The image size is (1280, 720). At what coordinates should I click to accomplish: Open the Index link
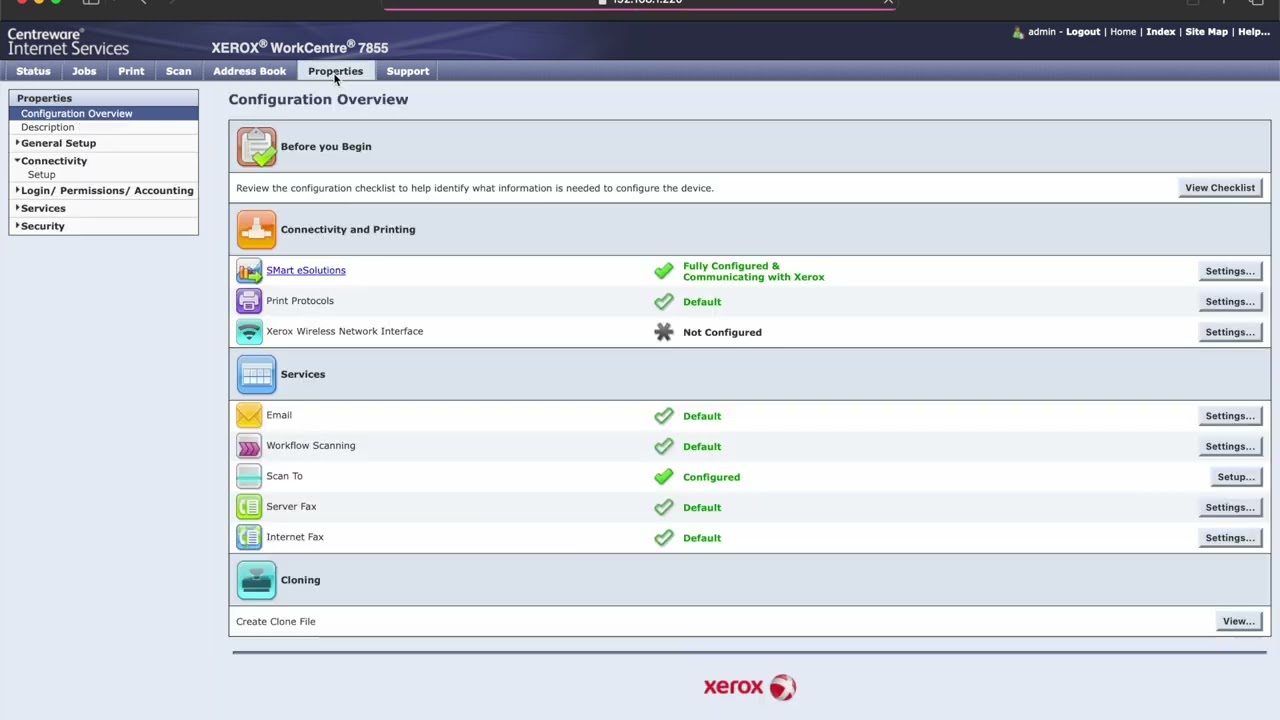(1161, 32)
